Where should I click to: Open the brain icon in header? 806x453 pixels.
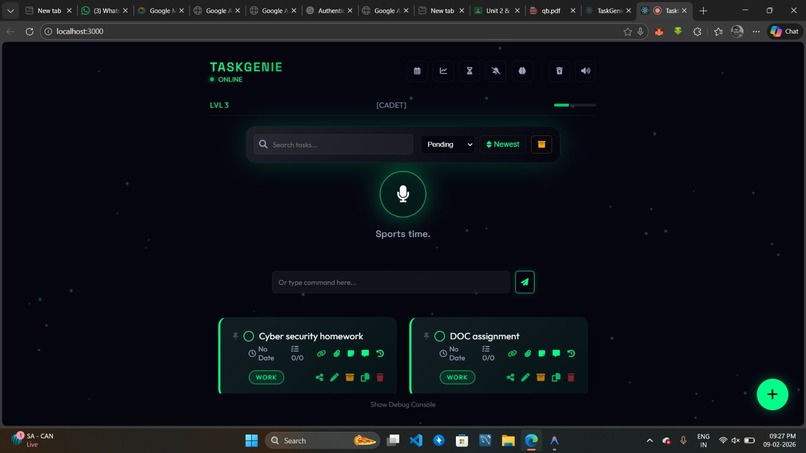pyautogui.click(x=522, y=71)
